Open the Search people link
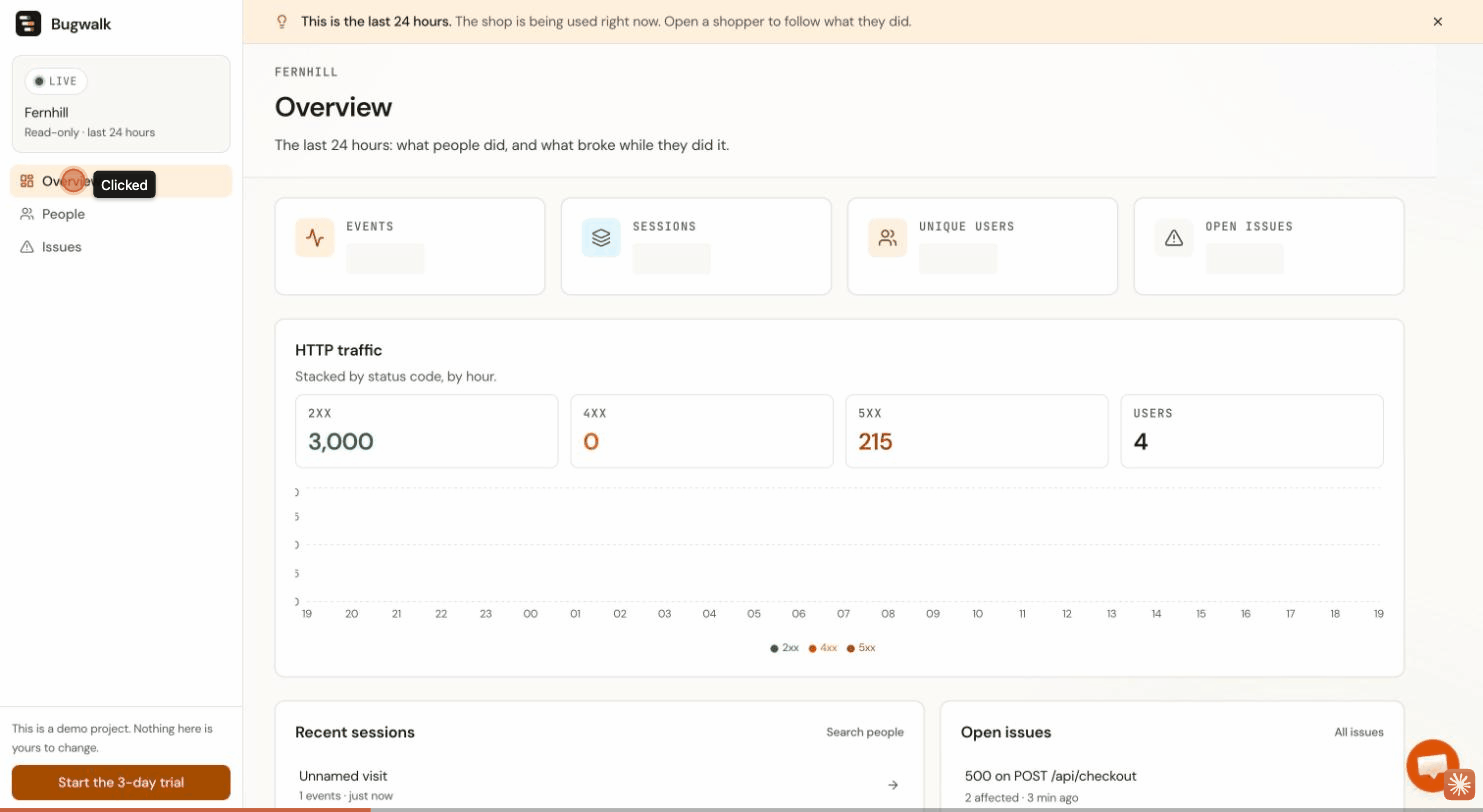 (x=865, y=732)
